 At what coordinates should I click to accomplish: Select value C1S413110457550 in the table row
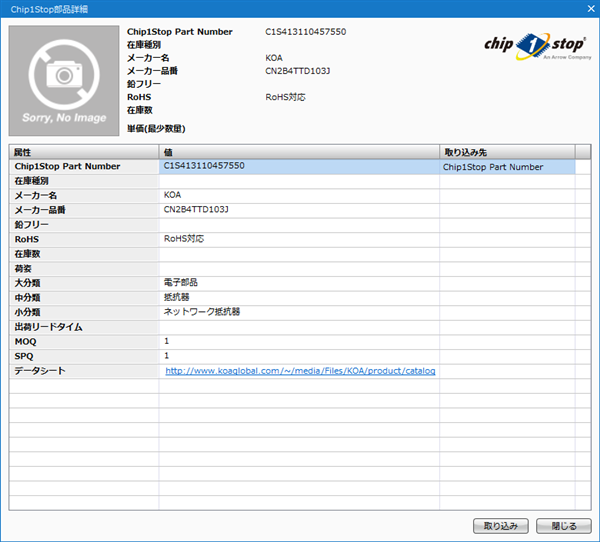point(204,166)
